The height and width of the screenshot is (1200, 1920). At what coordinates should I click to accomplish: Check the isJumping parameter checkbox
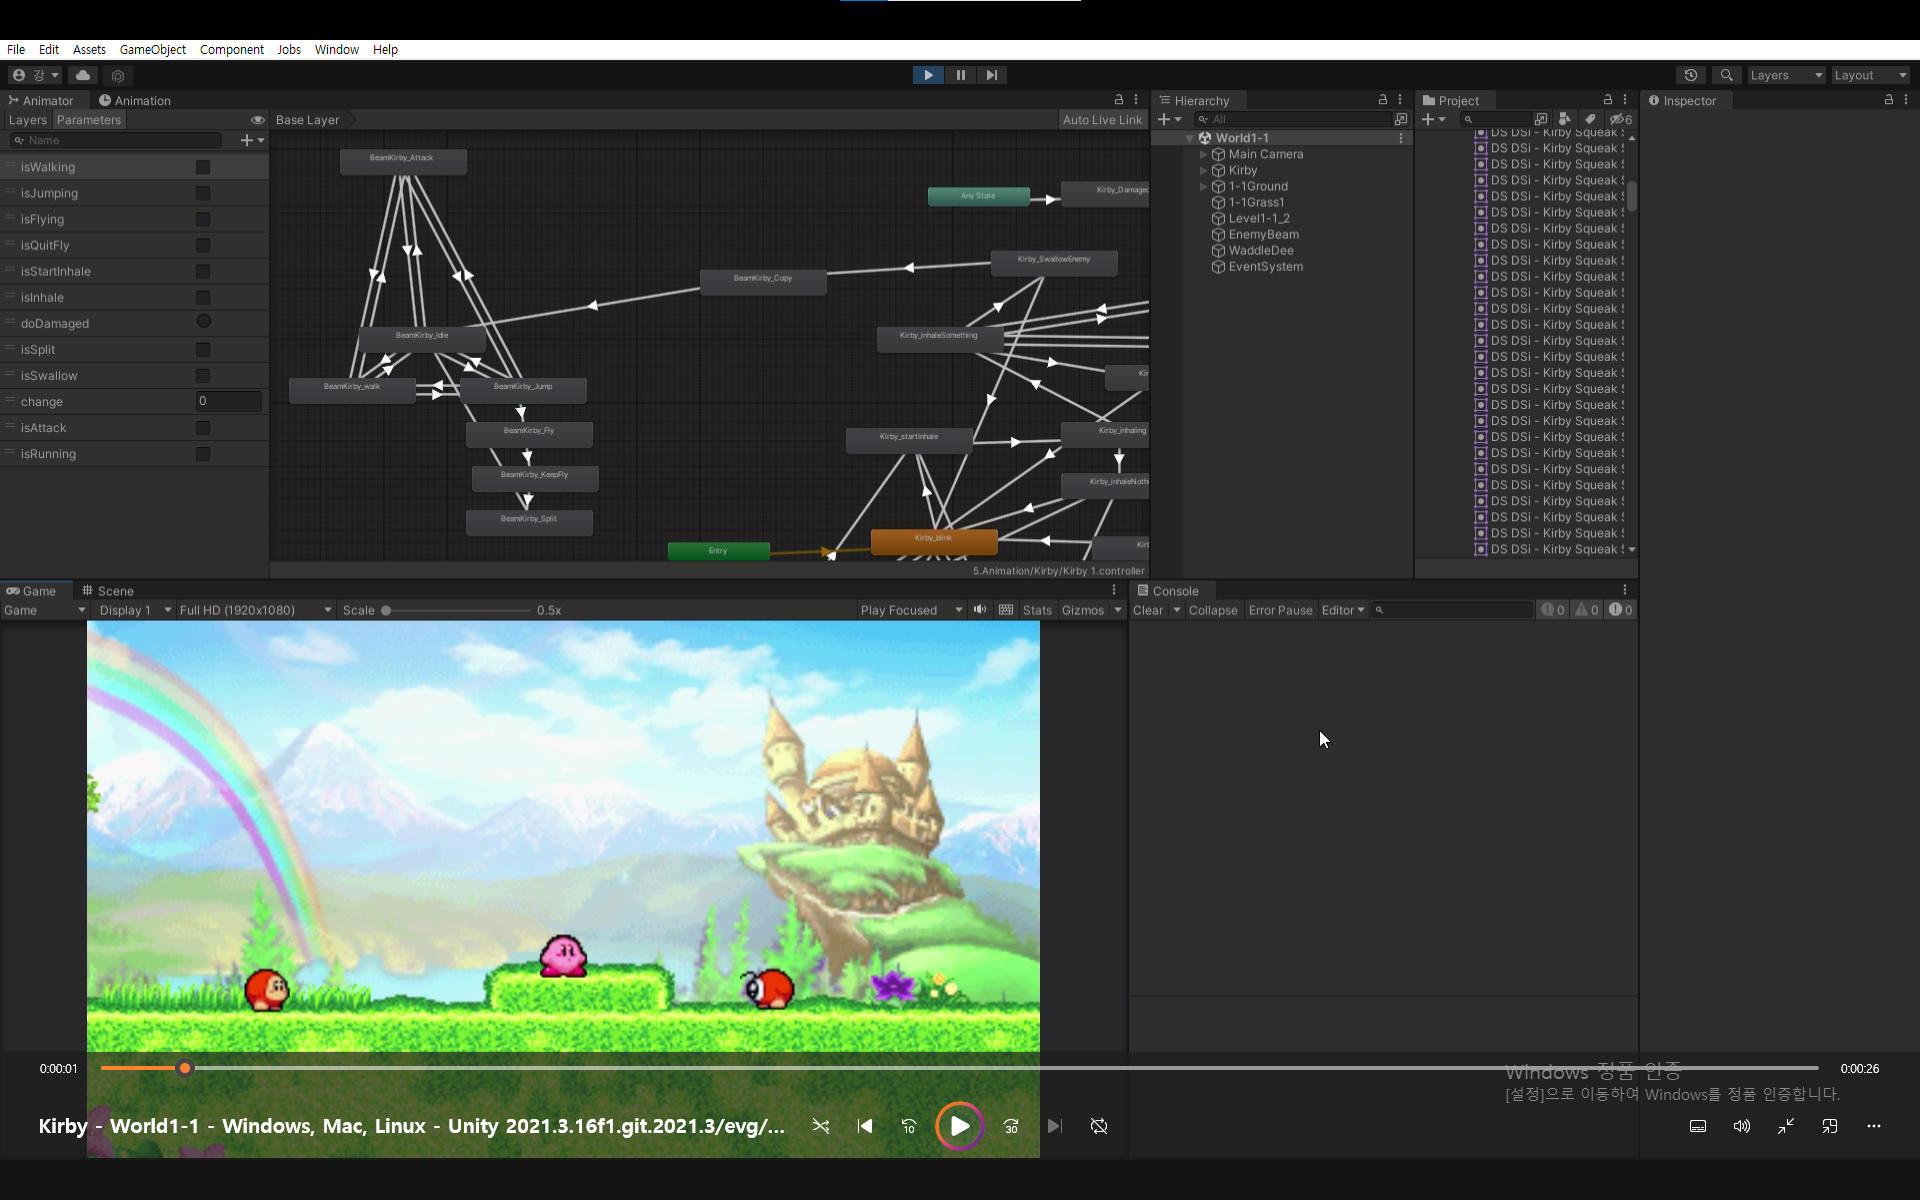click(203, 193)
